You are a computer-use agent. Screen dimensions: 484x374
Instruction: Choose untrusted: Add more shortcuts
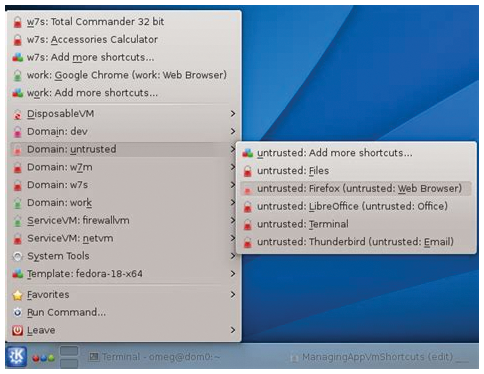coord(356,153)
